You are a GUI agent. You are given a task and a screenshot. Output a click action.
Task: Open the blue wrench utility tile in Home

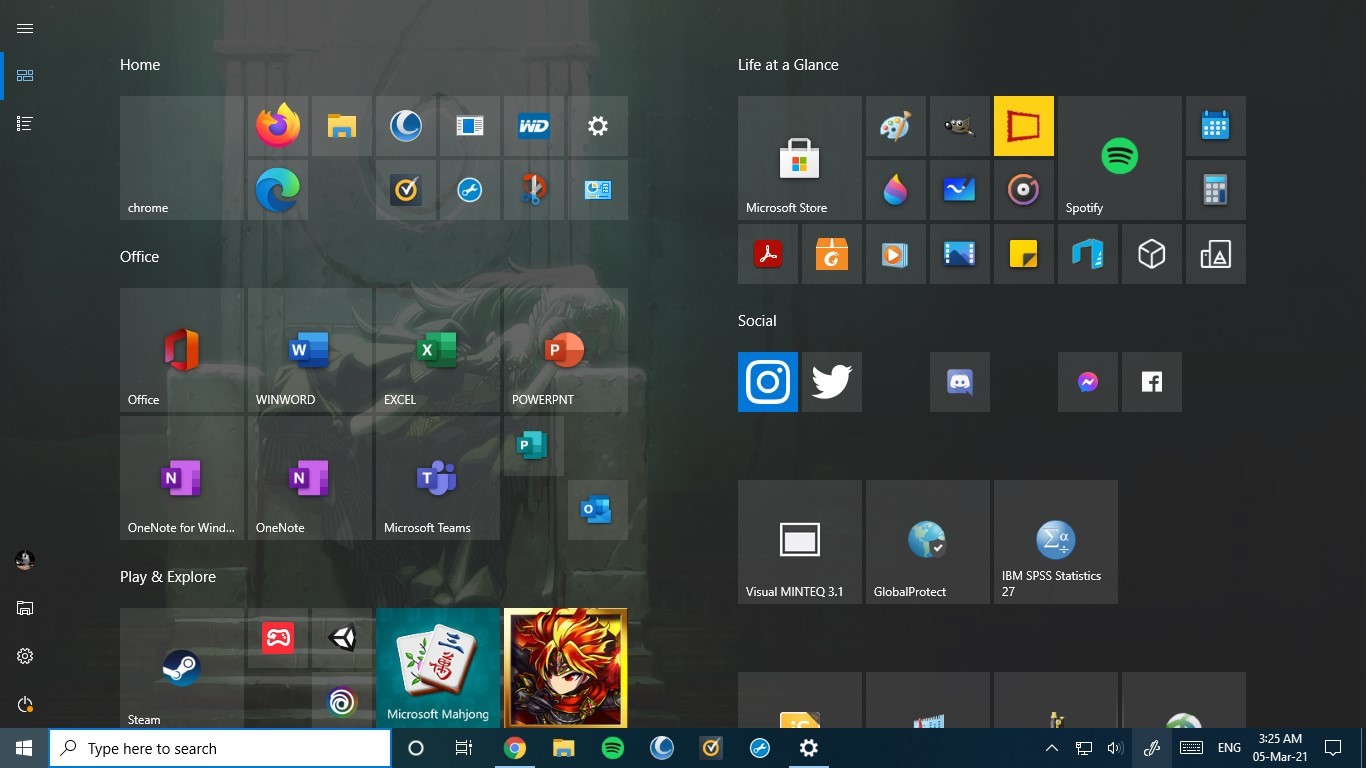tap(470, 190)
